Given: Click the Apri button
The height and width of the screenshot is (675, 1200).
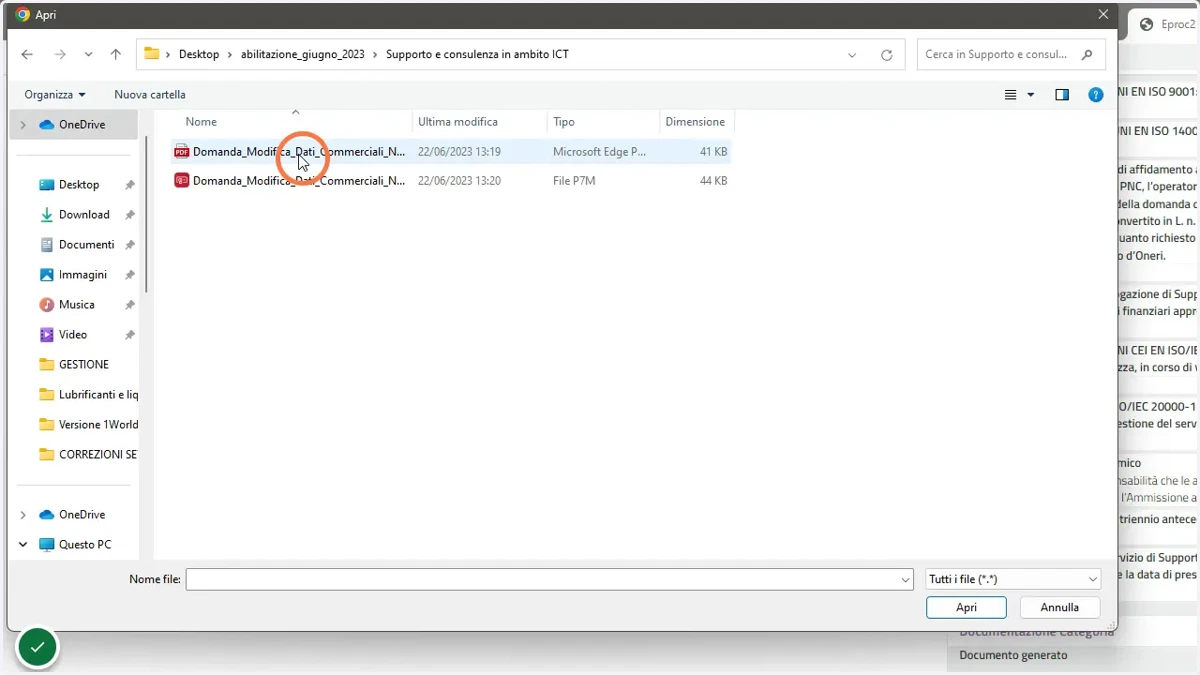Looking at the screenshot, I should click(x=966, y=607).
